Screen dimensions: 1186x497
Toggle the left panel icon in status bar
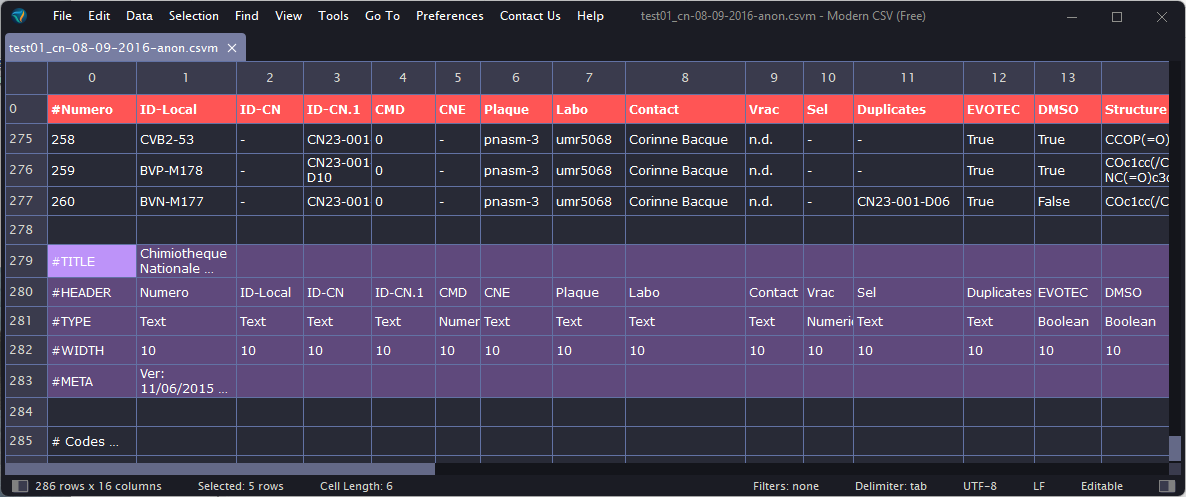[21, 486]
